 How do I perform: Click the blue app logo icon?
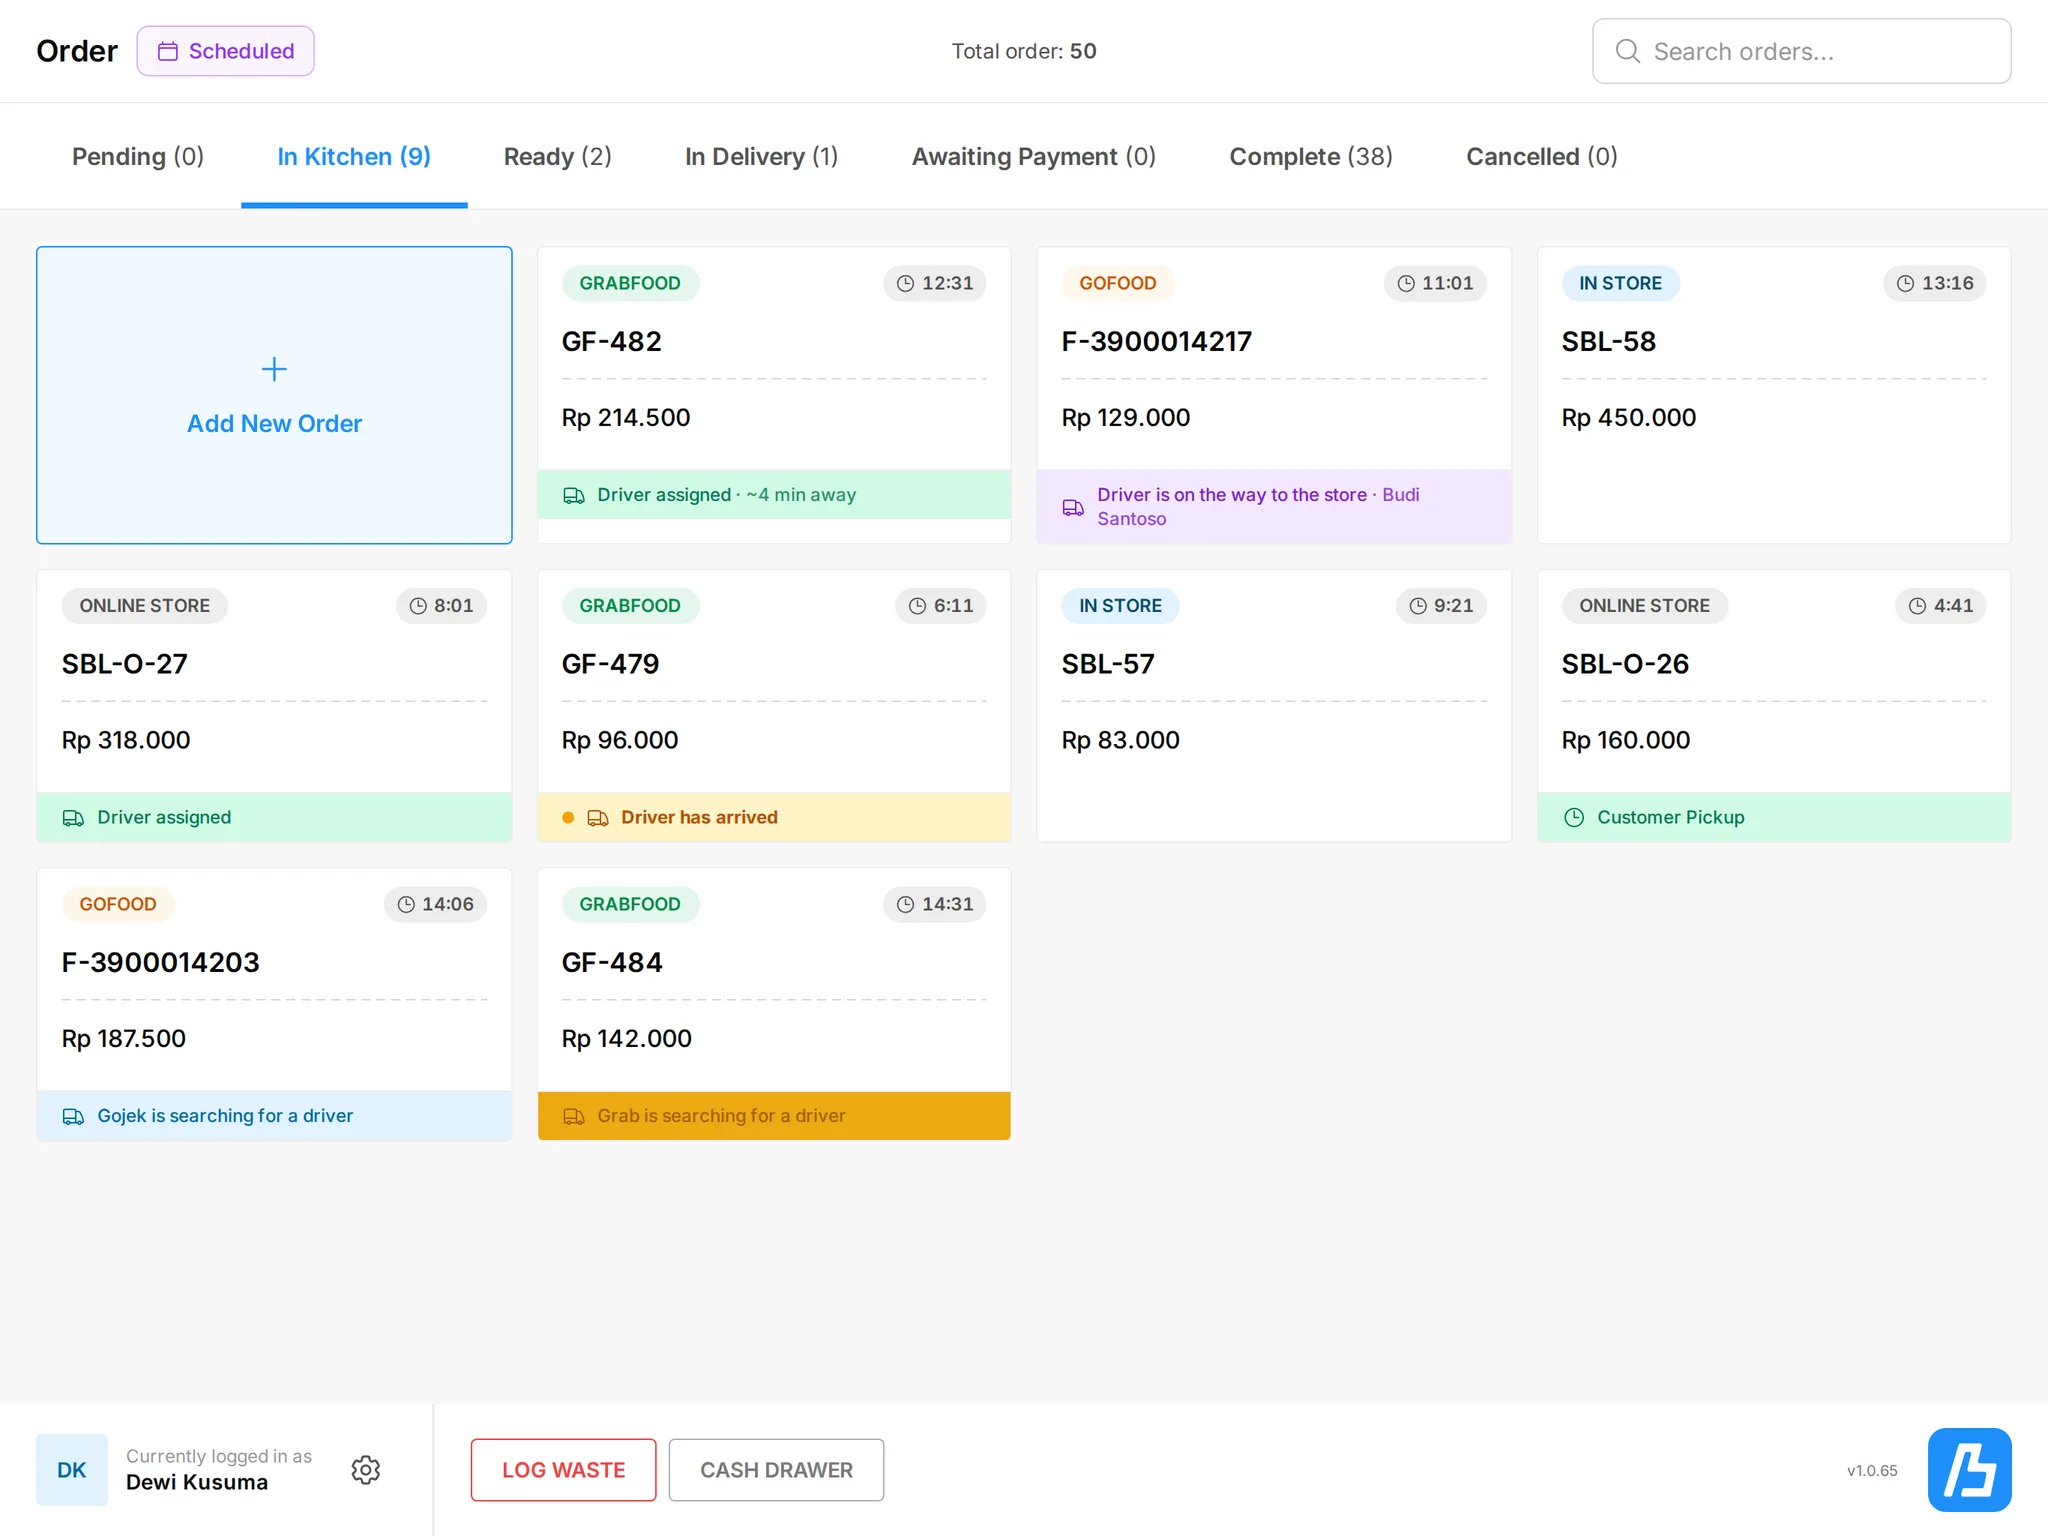(x=1969, y=1470)
